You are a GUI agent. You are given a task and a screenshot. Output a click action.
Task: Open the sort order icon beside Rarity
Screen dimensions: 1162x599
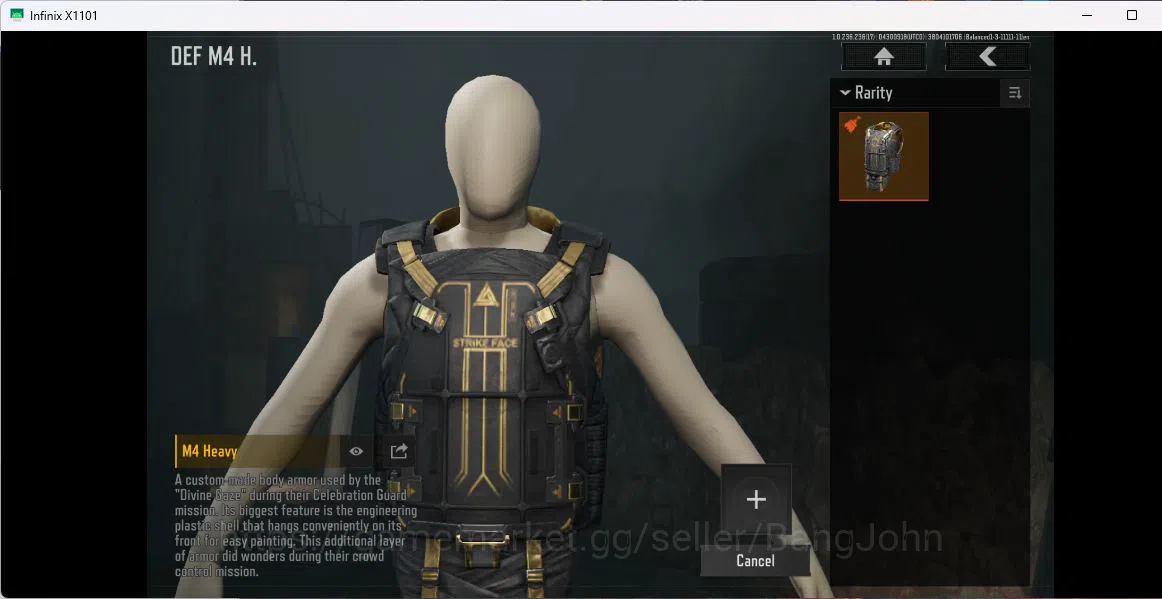[x=1015, y=93]
